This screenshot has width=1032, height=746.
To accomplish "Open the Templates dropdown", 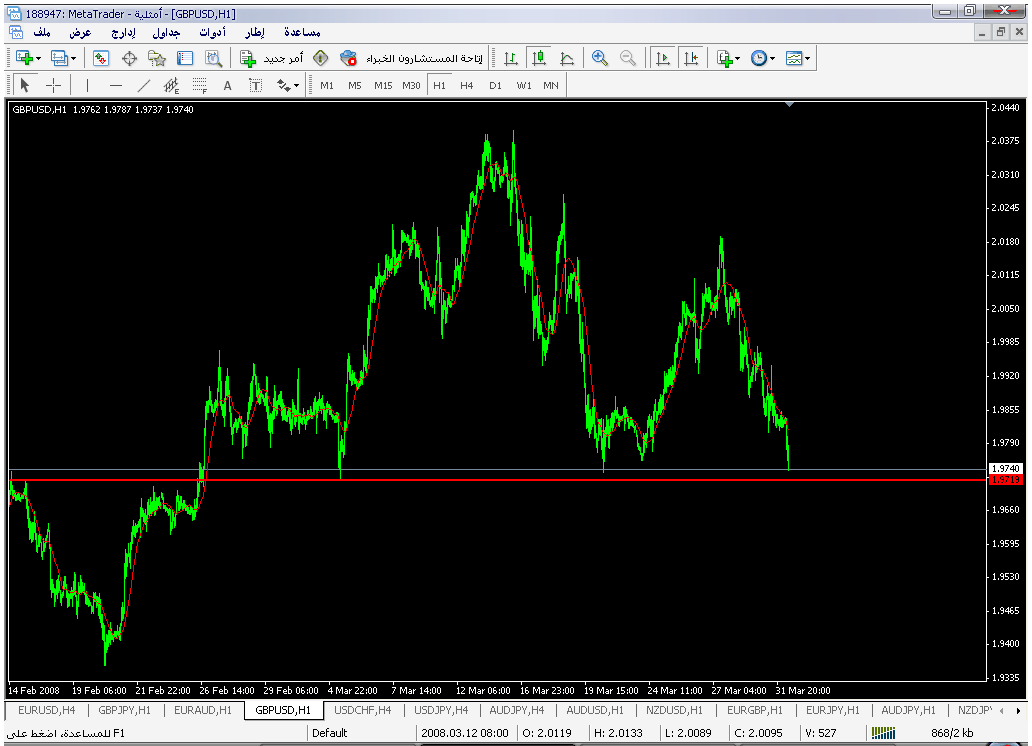I will (x=807, y=59).
